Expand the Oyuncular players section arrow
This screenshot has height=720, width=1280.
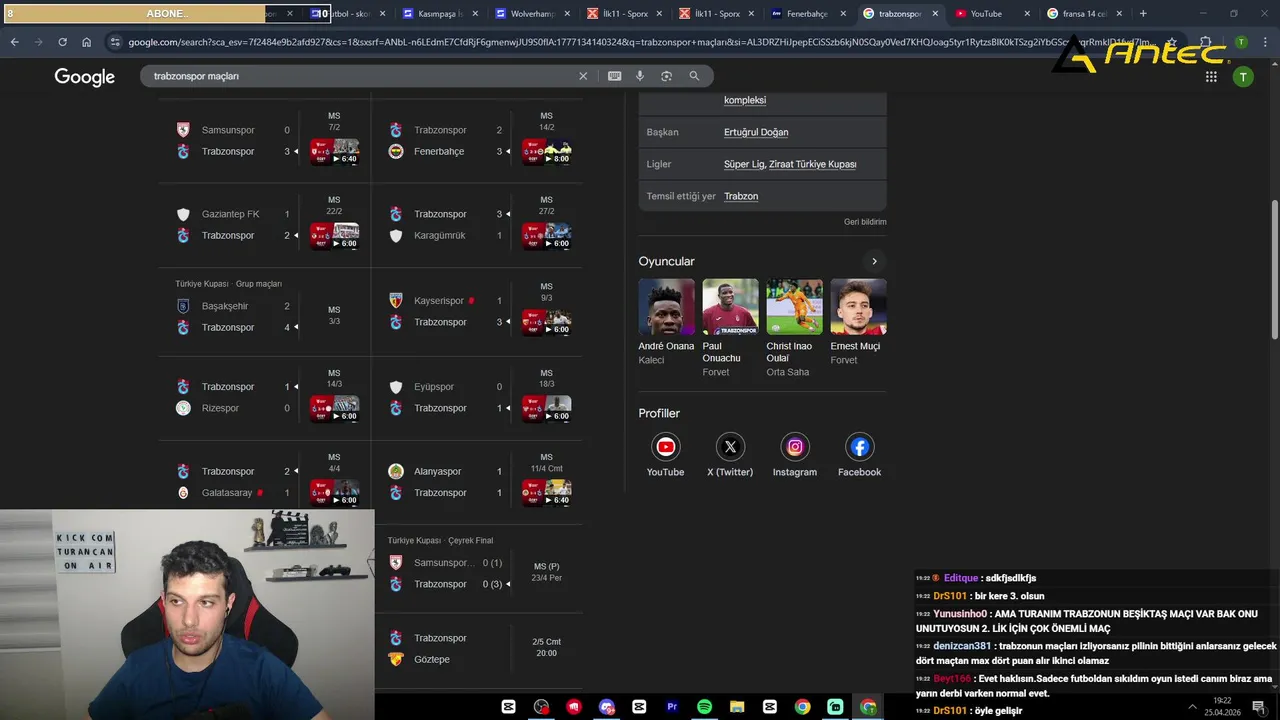tap(874, 261)
